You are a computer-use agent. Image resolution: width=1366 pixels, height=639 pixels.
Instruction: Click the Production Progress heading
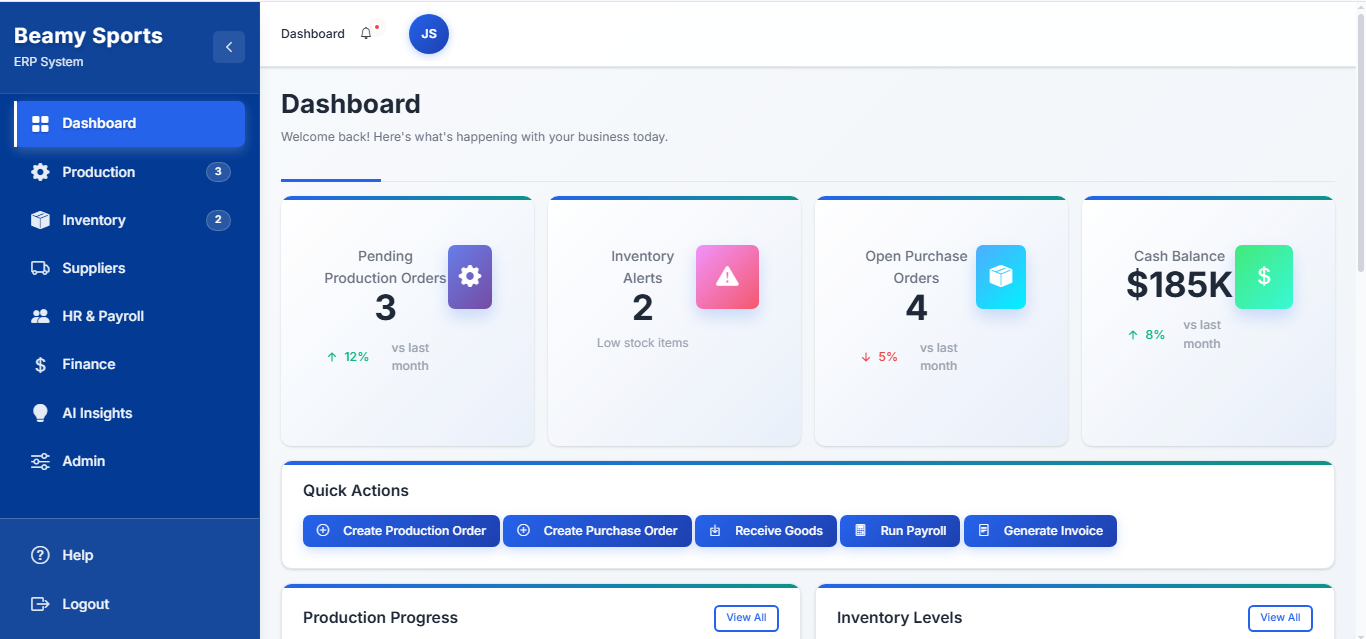381,618
